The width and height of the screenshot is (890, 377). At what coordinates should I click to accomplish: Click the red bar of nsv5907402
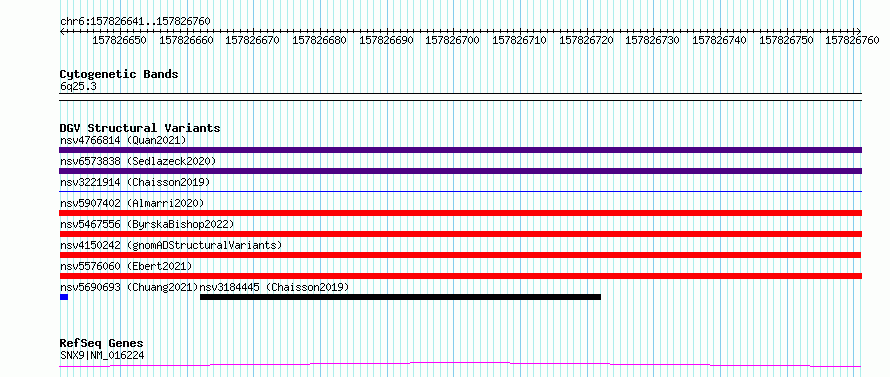(460, 213)
